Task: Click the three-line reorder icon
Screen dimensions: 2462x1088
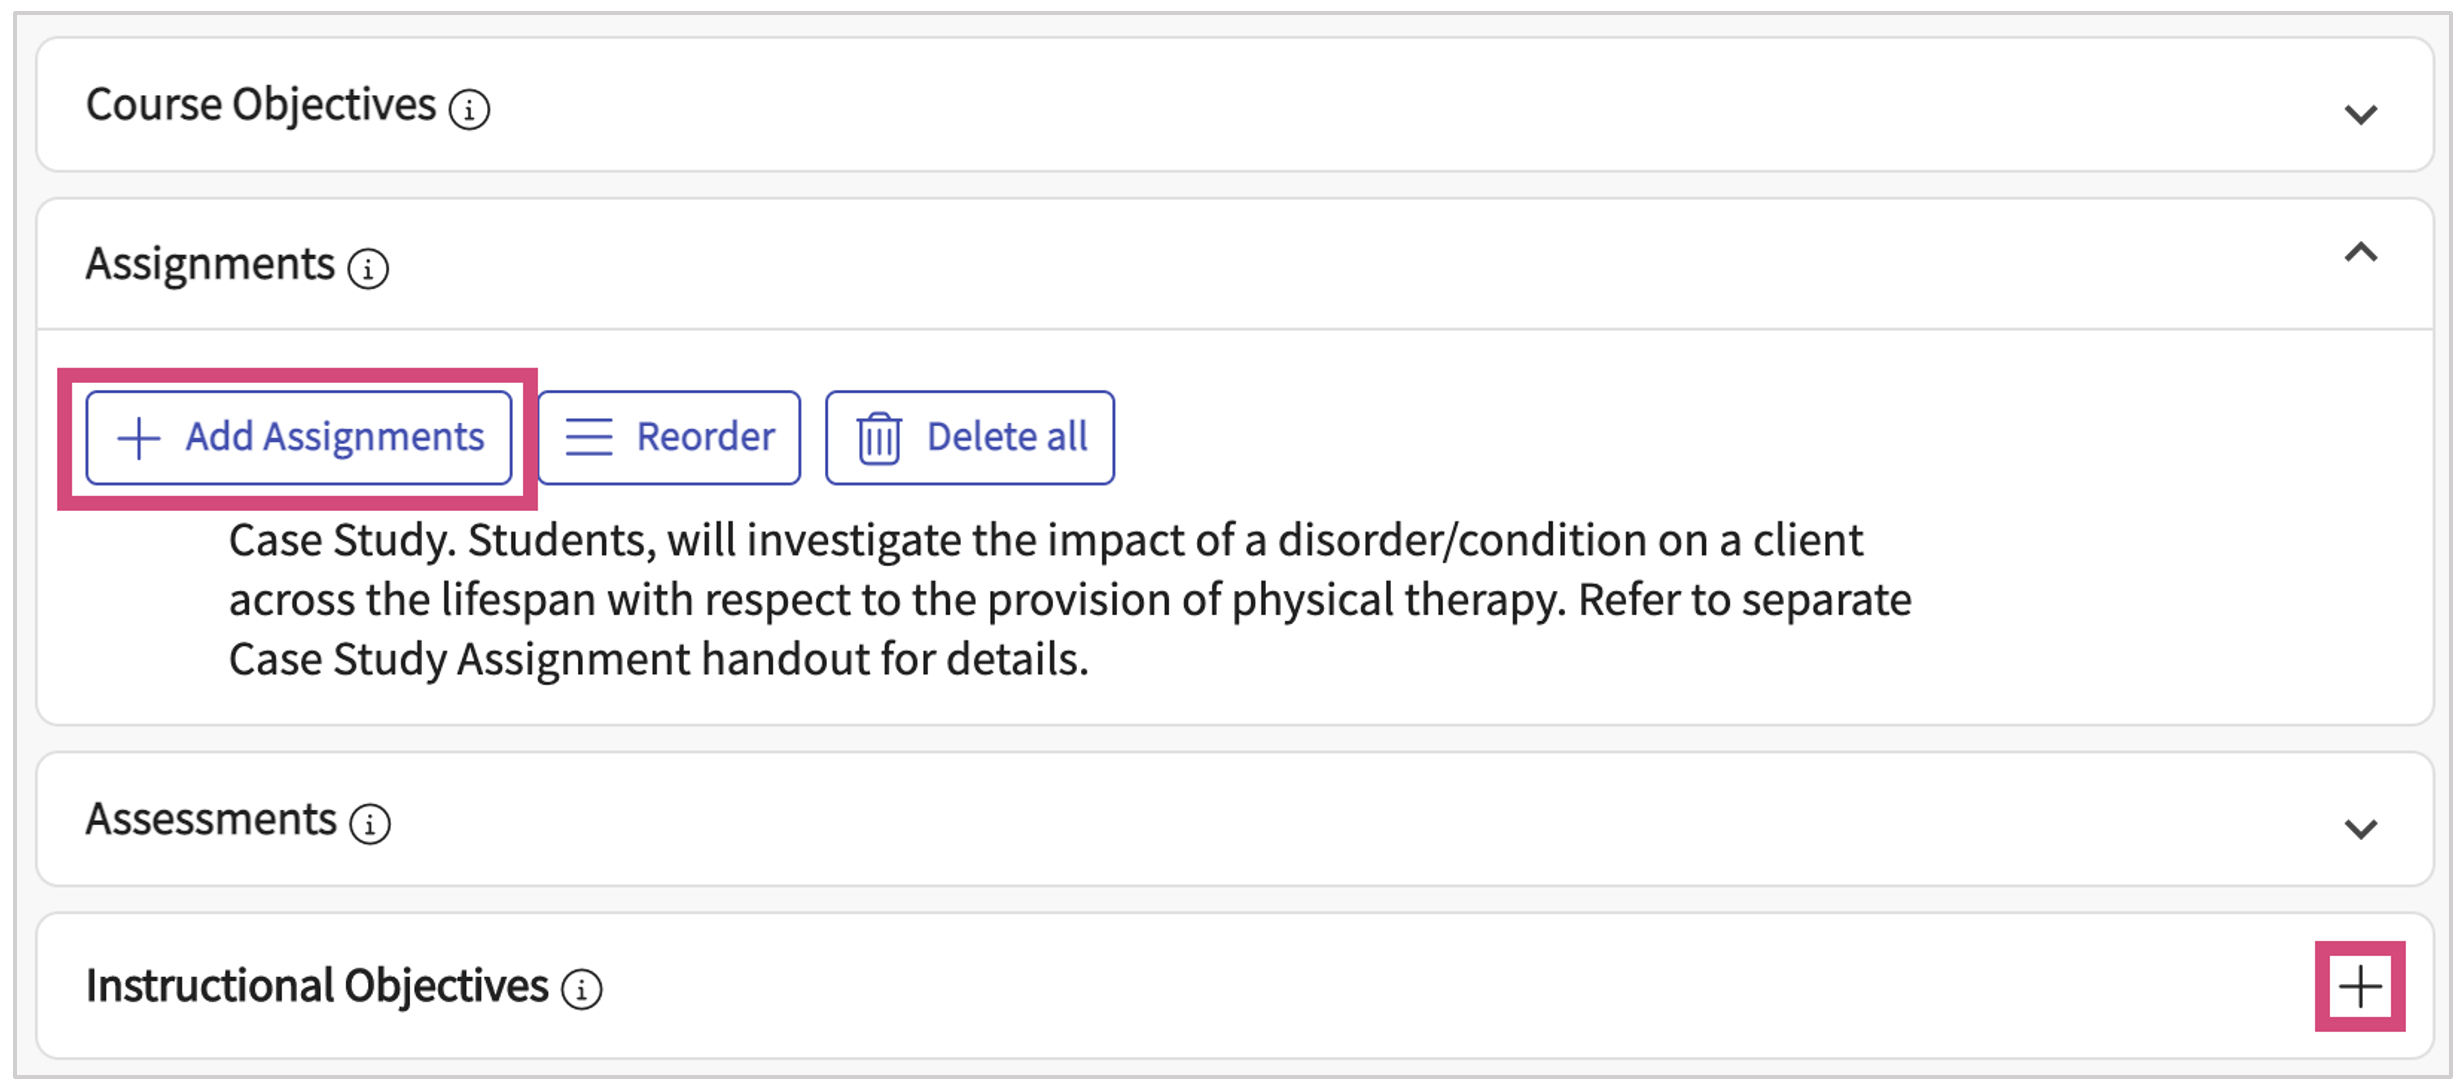Action: 589,438
